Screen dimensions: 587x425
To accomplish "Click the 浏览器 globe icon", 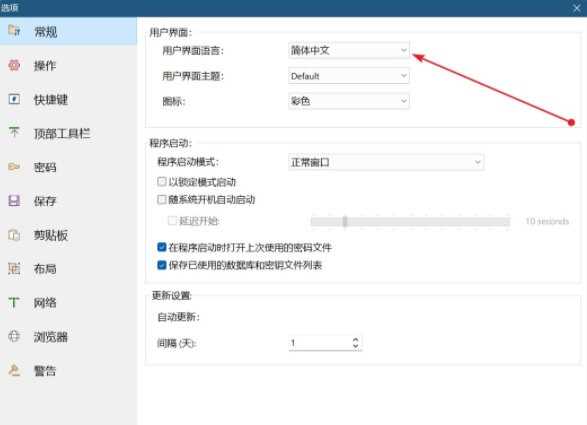I will [x=14, y=336].
